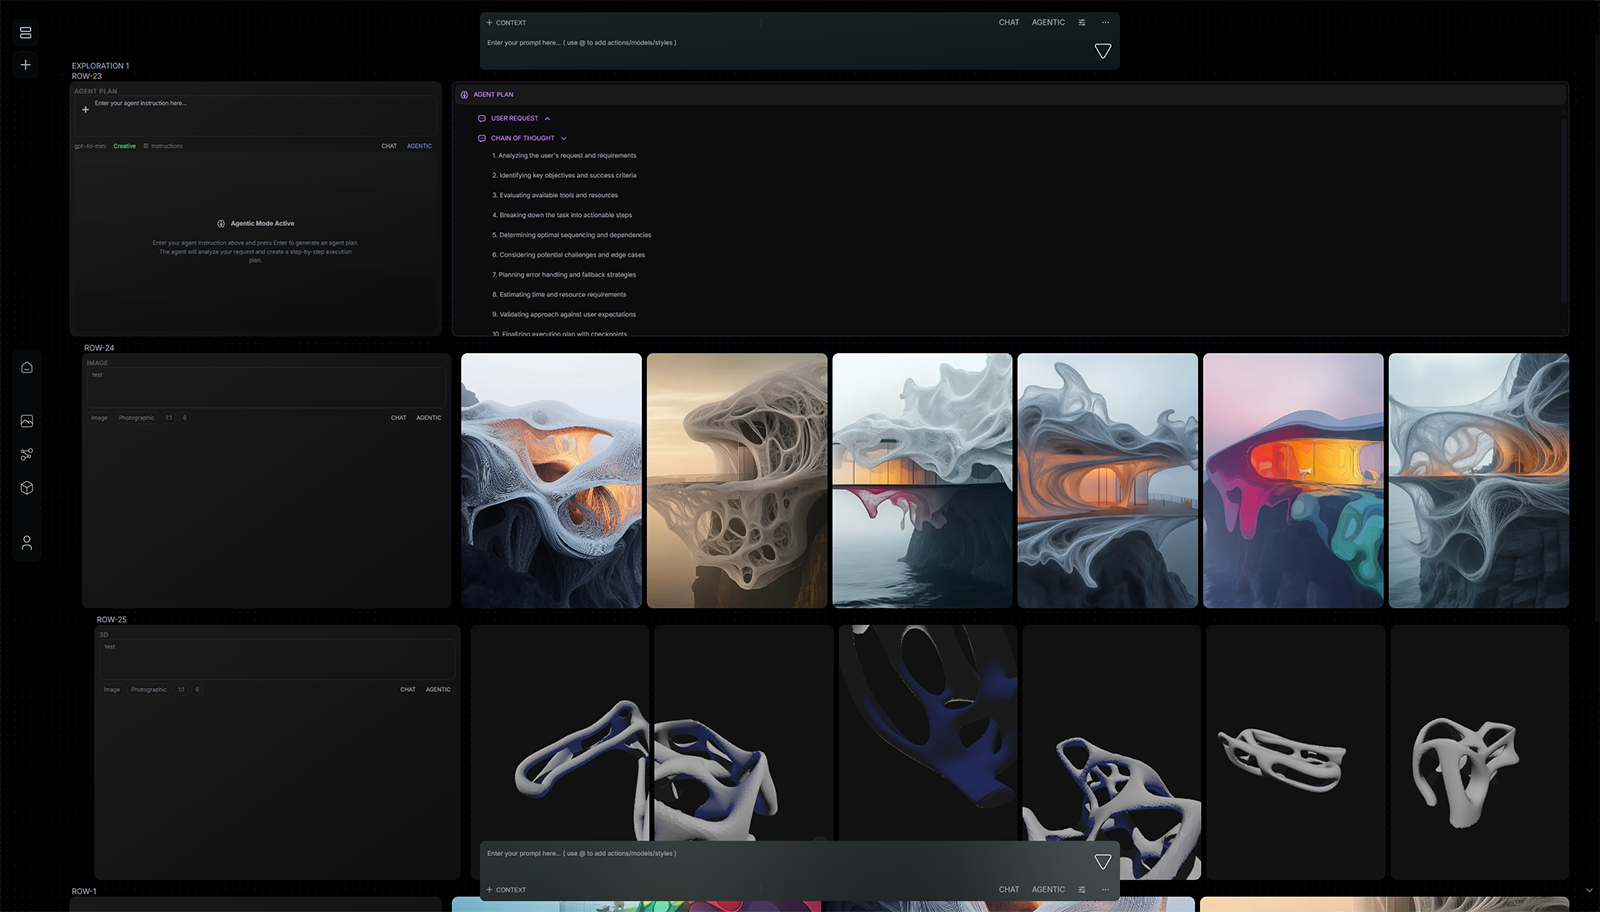Viewport: 1600px width, 912px height.
Task: Expand the User Request section
Action: tap(547, 118)
